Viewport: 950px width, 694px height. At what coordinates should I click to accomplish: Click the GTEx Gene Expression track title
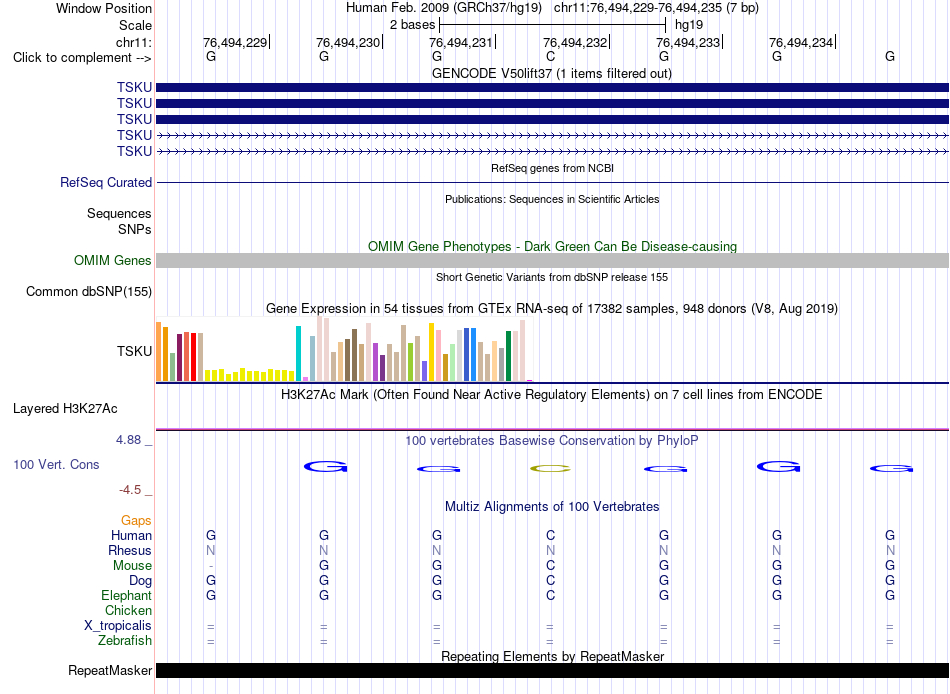(x=552, y=309)
